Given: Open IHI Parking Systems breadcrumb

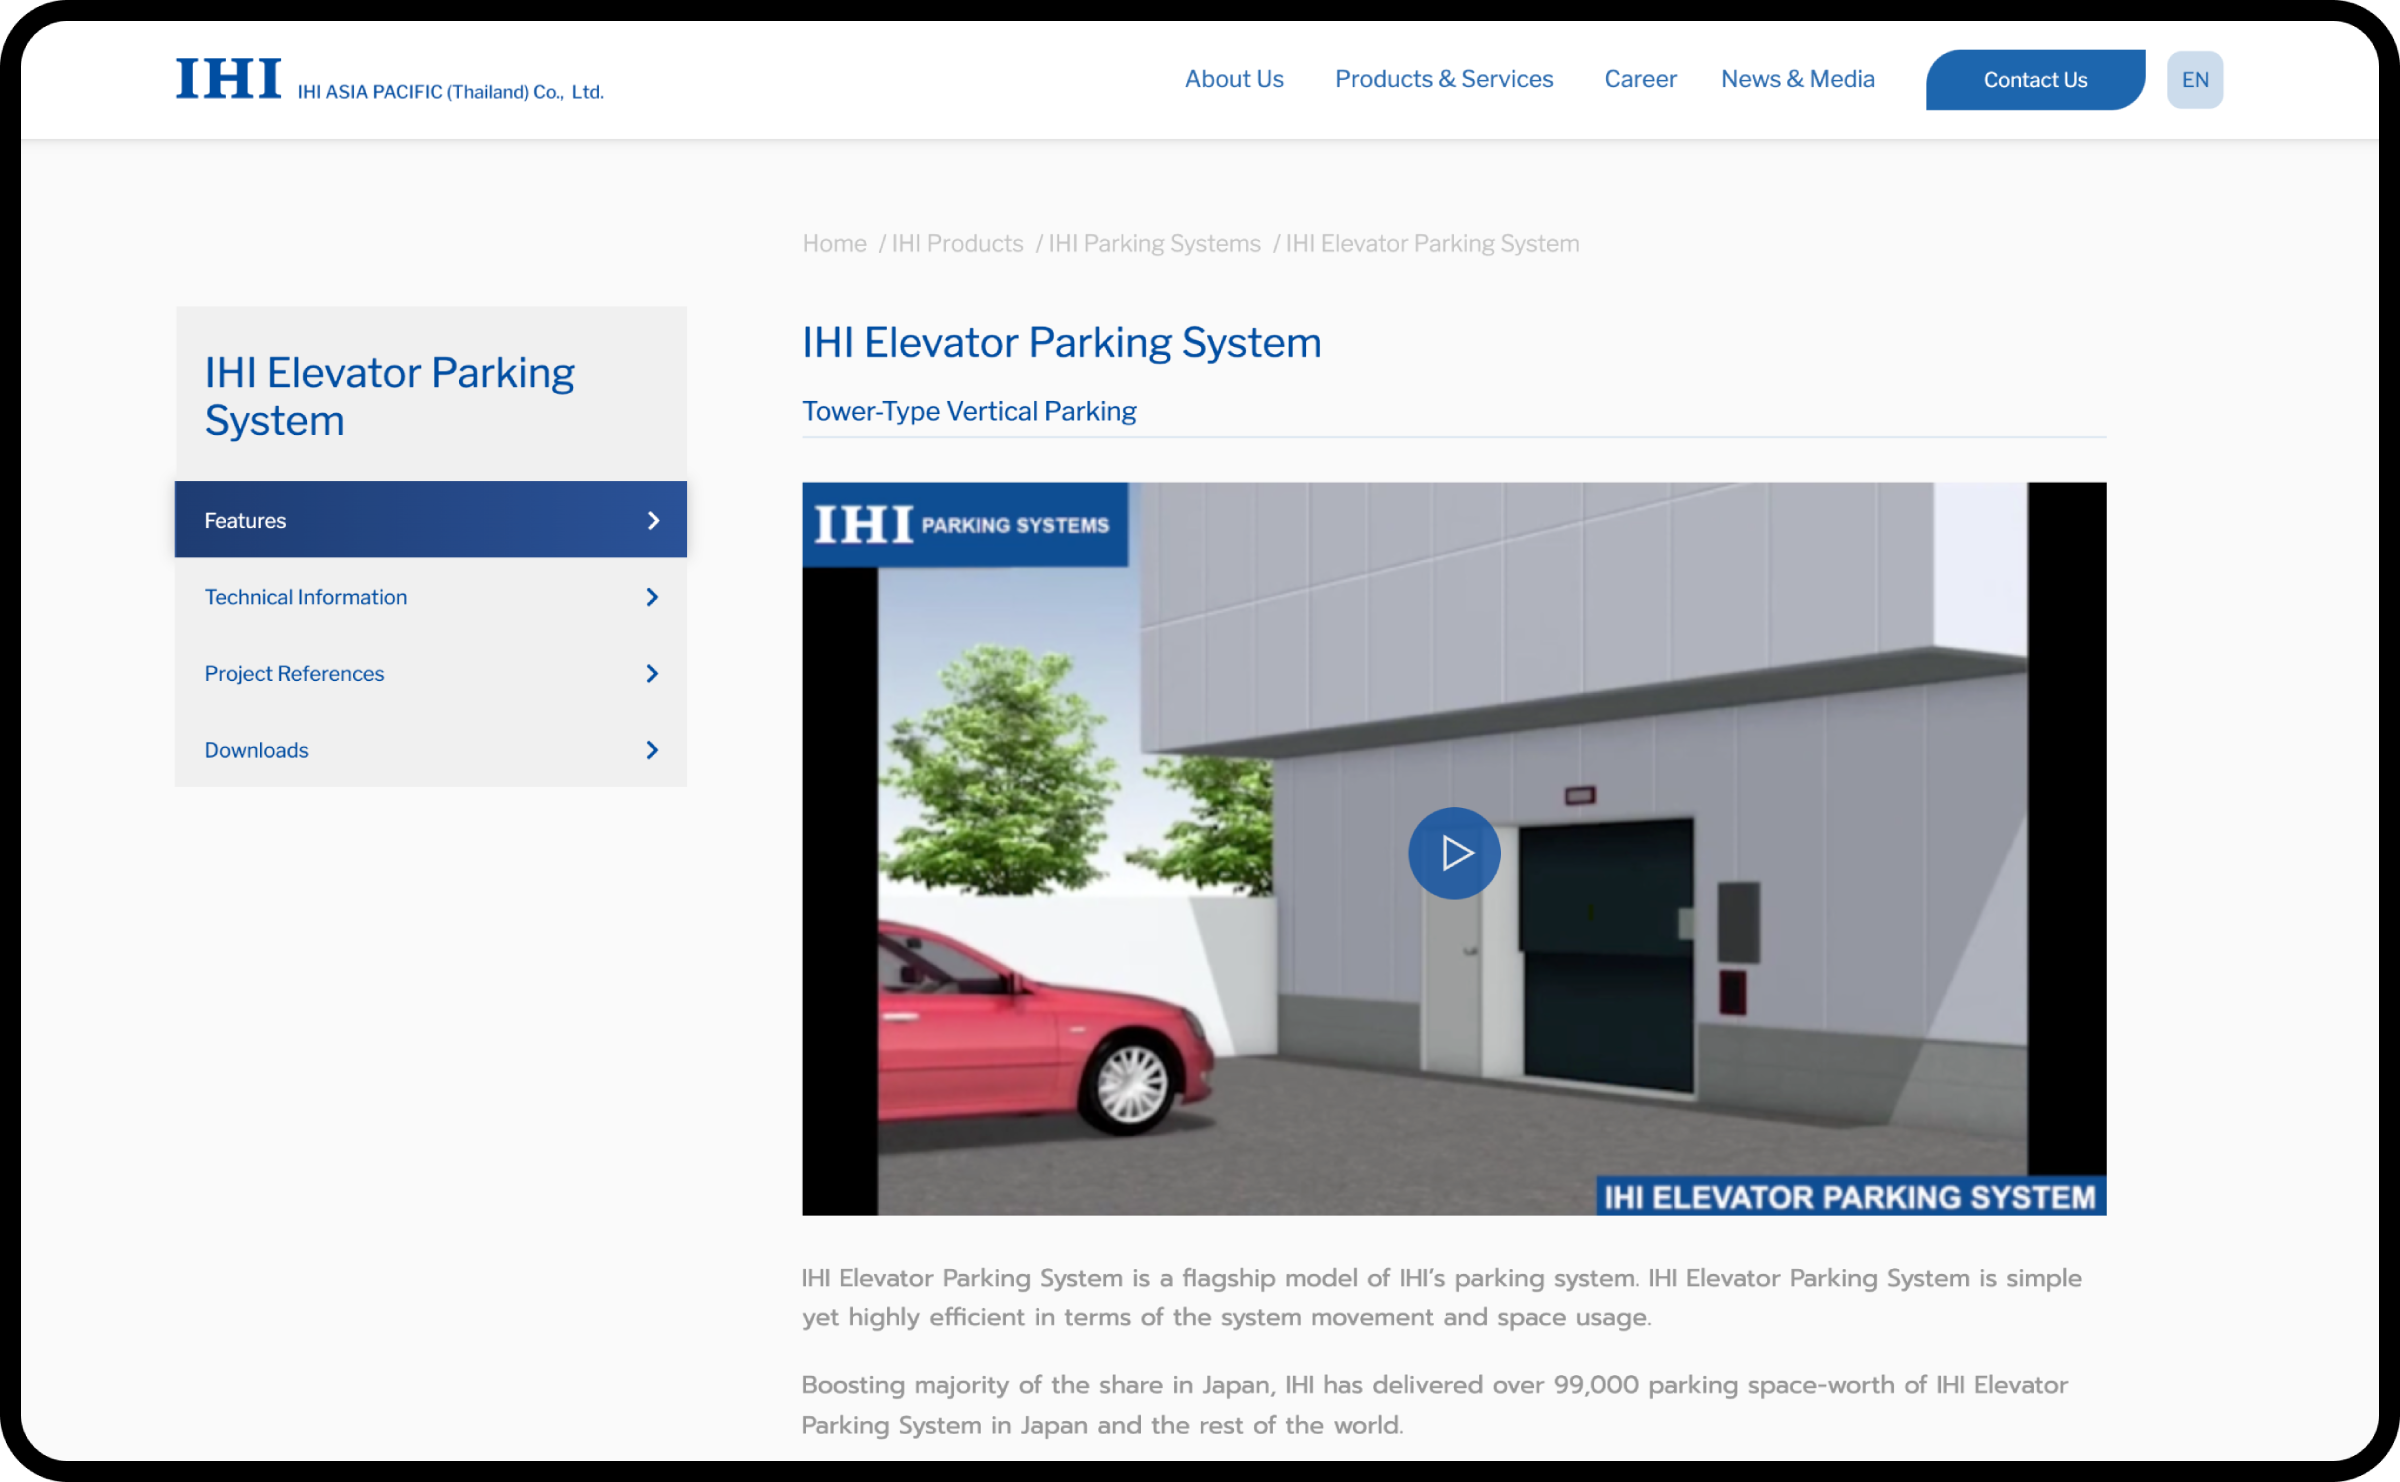Looking at the screenshot, I should (x=1154, y=243).
